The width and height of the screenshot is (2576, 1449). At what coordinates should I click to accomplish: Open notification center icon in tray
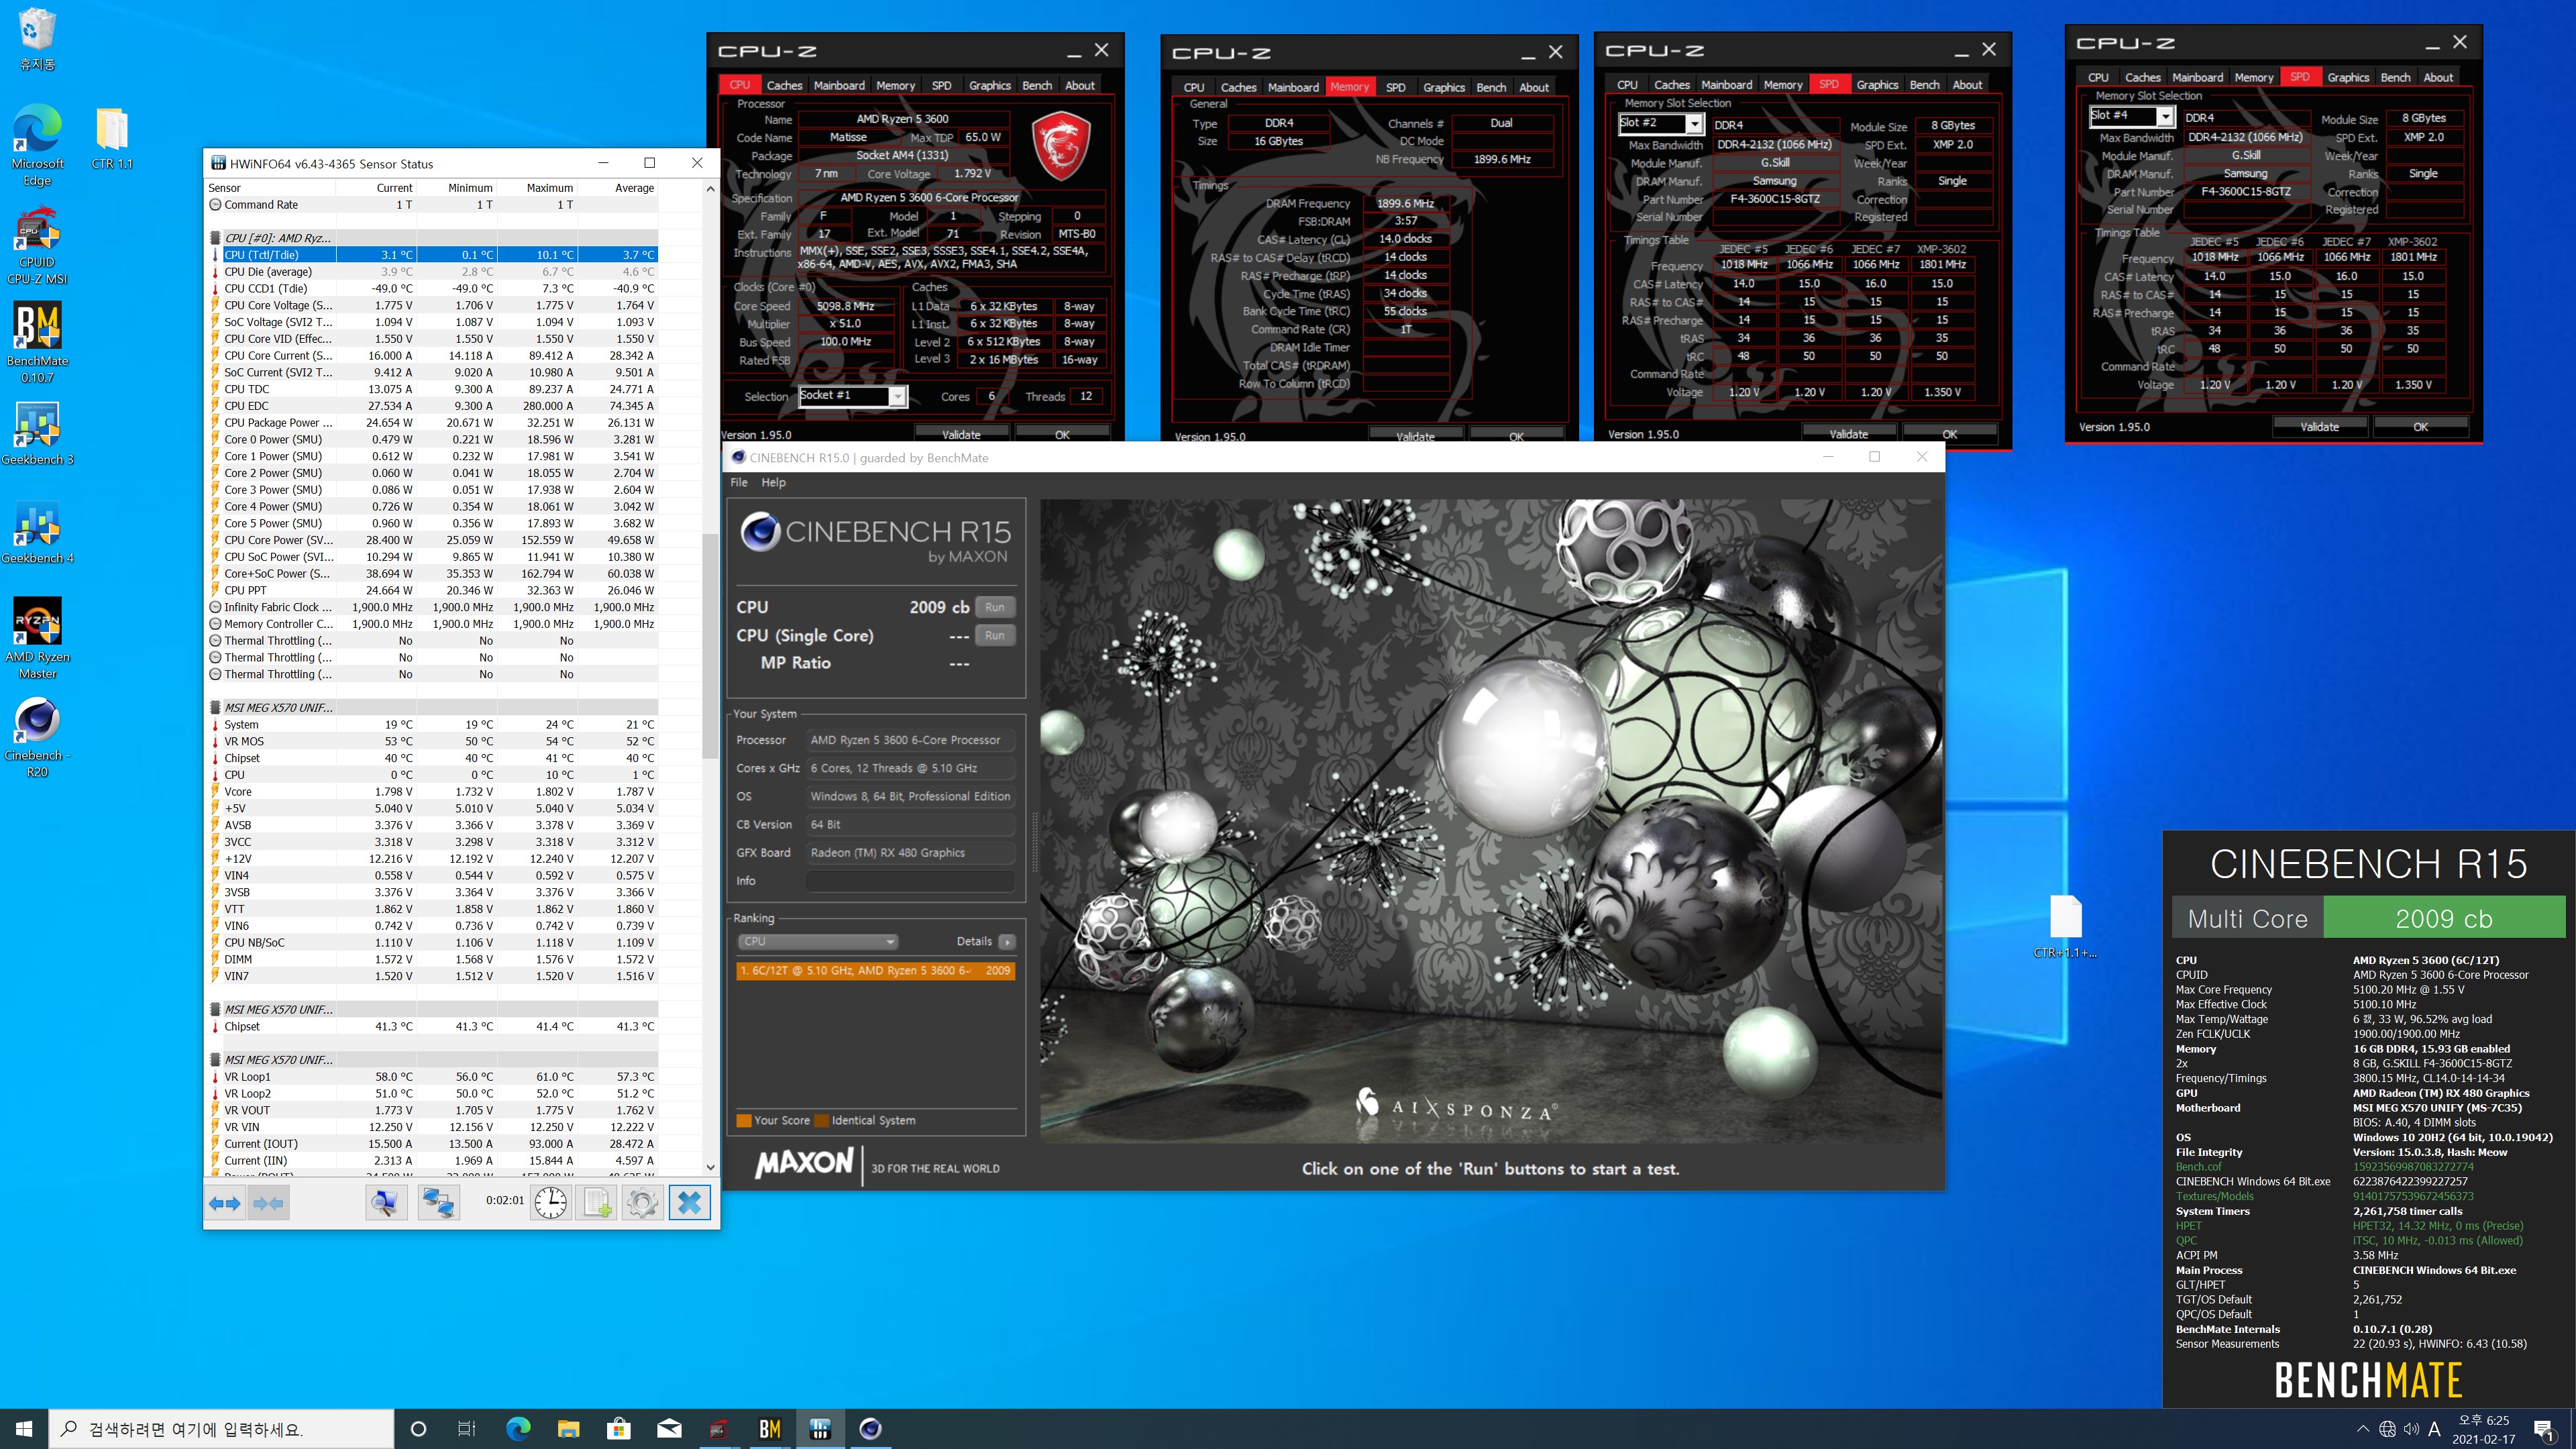click(x=2544, y=1430)
